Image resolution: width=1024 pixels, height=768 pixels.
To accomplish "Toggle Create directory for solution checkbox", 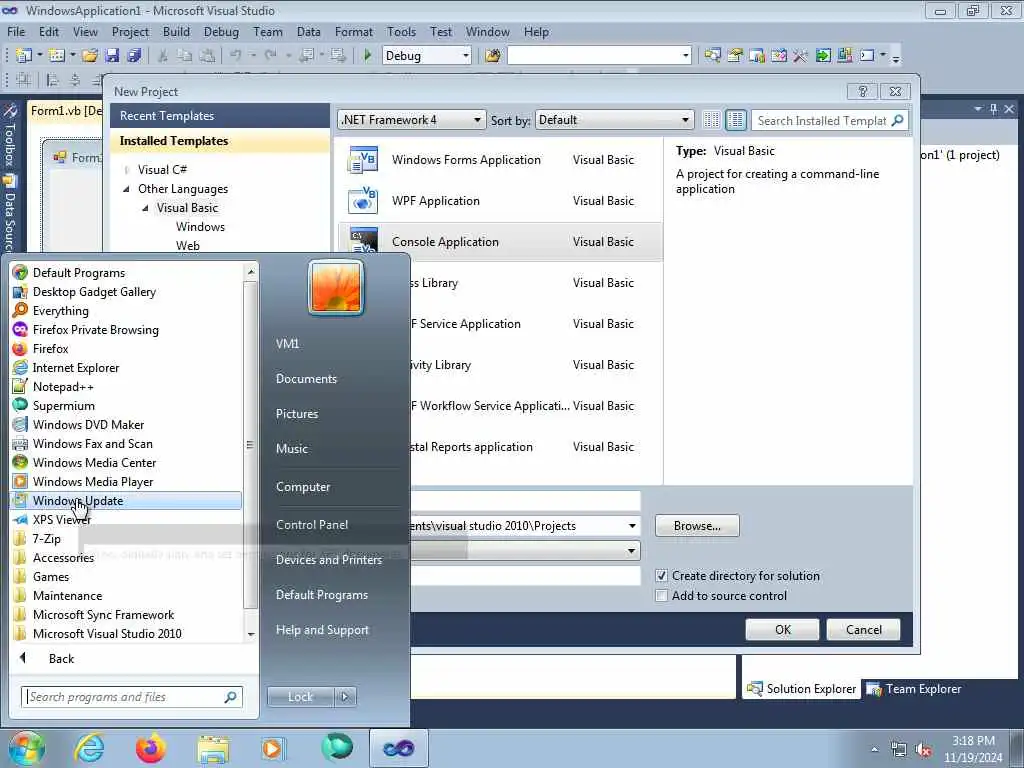I will pyautogui.click(x=662, y=576).
